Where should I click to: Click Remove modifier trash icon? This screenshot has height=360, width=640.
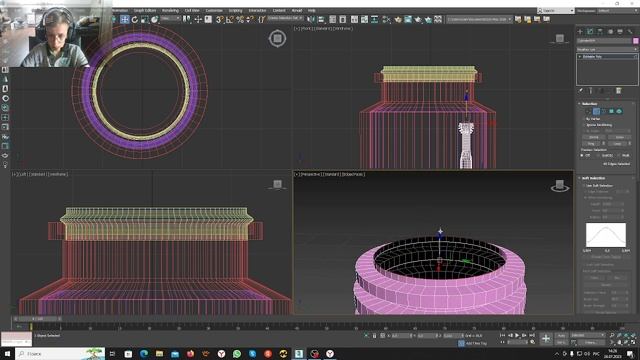point(619,91)
